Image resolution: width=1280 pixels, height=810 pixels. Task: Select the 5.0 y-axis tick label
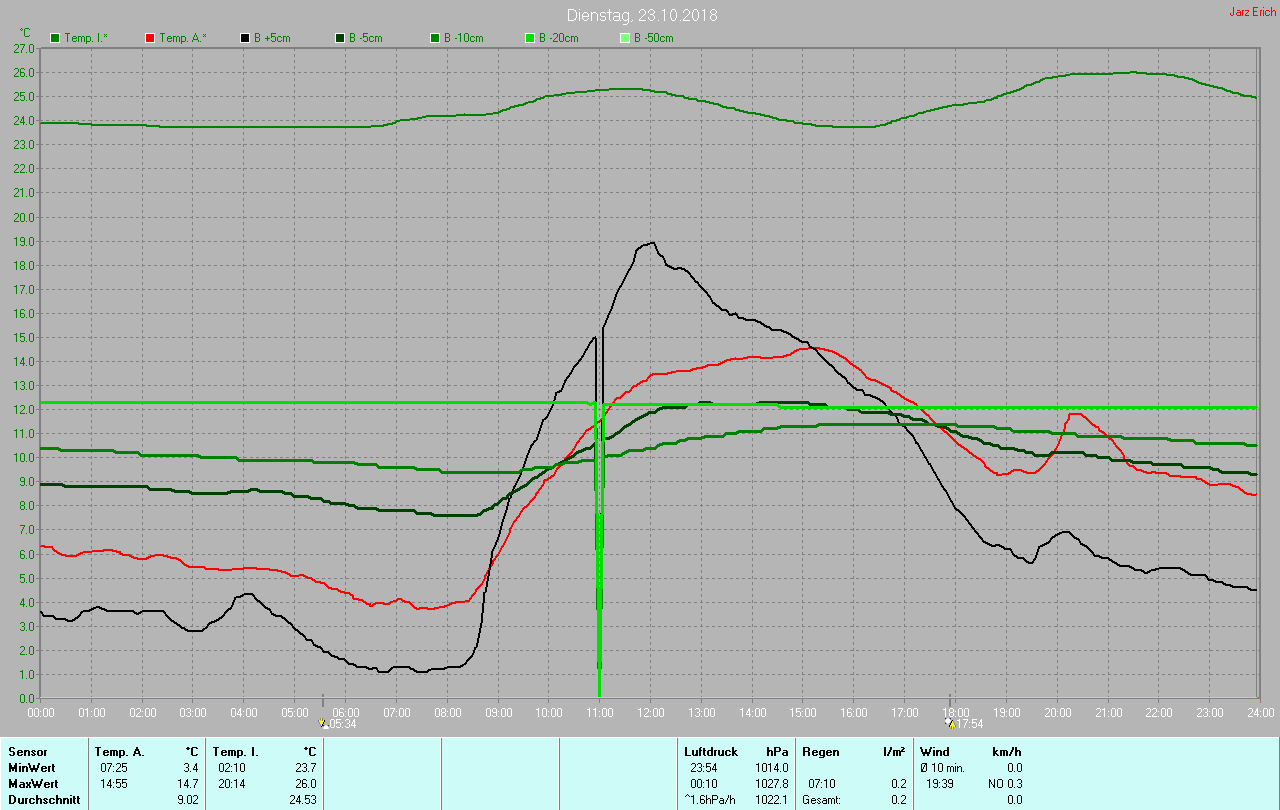coord(27,578)
